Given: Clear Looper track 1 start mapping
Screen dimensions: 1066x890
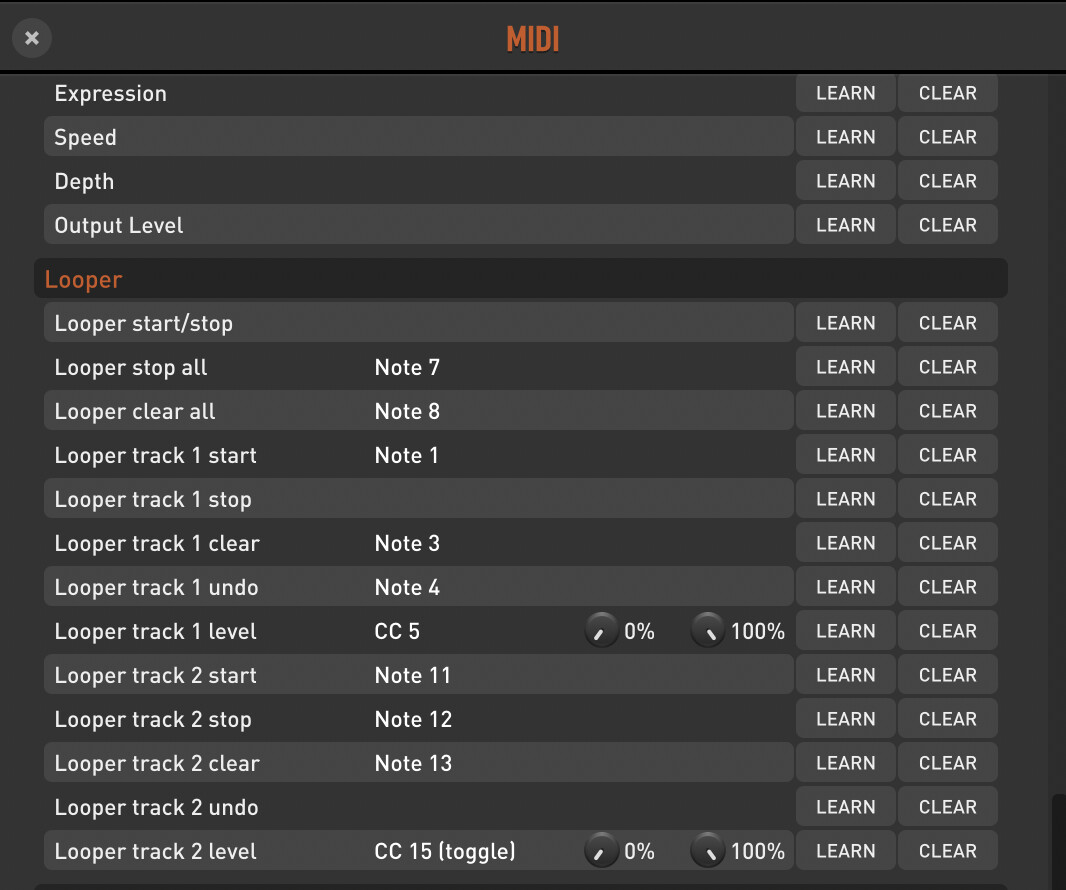Looking at the screenshot, I should point(948,455).
